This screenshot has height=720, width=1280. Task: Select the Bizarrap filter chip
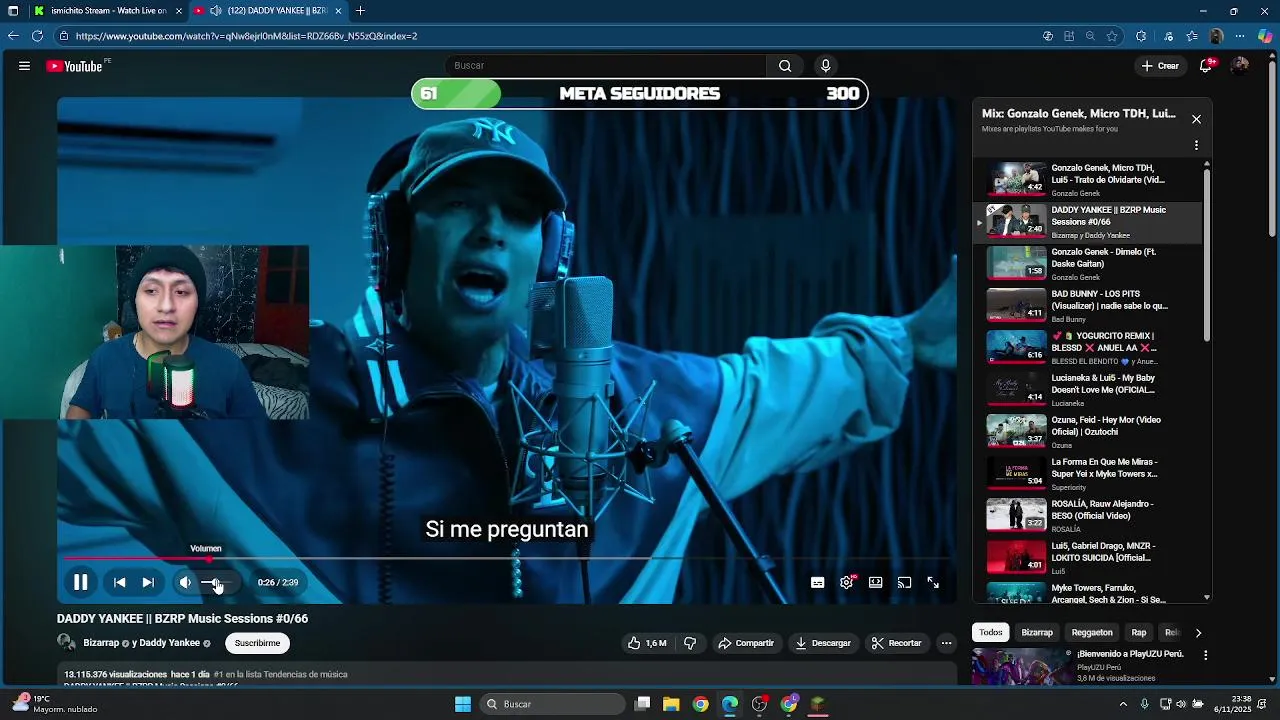pos(1037,632)
